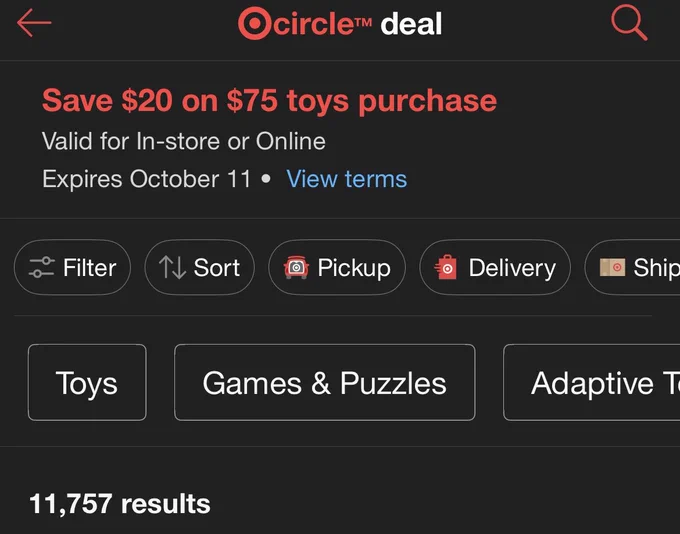Click the Filter sliders icon
The image size is (680, 534).
pos(42,267)
